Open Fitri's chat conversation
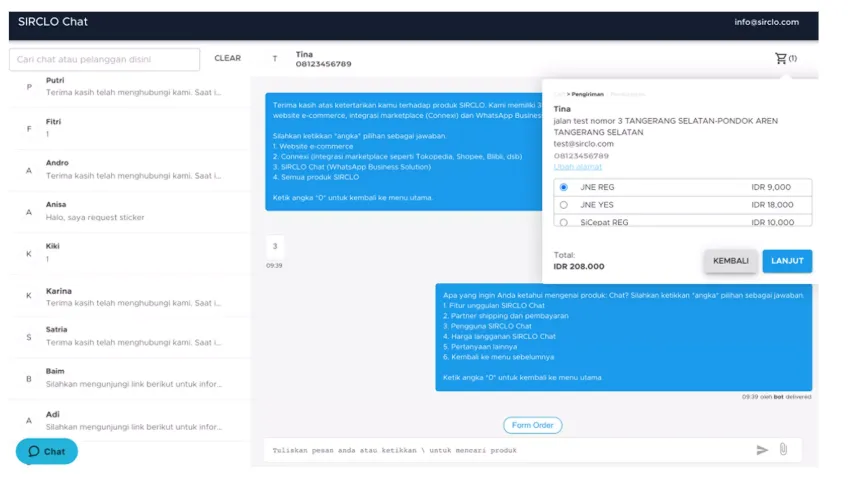Screen dimensions: 853x479 (129, 128)
